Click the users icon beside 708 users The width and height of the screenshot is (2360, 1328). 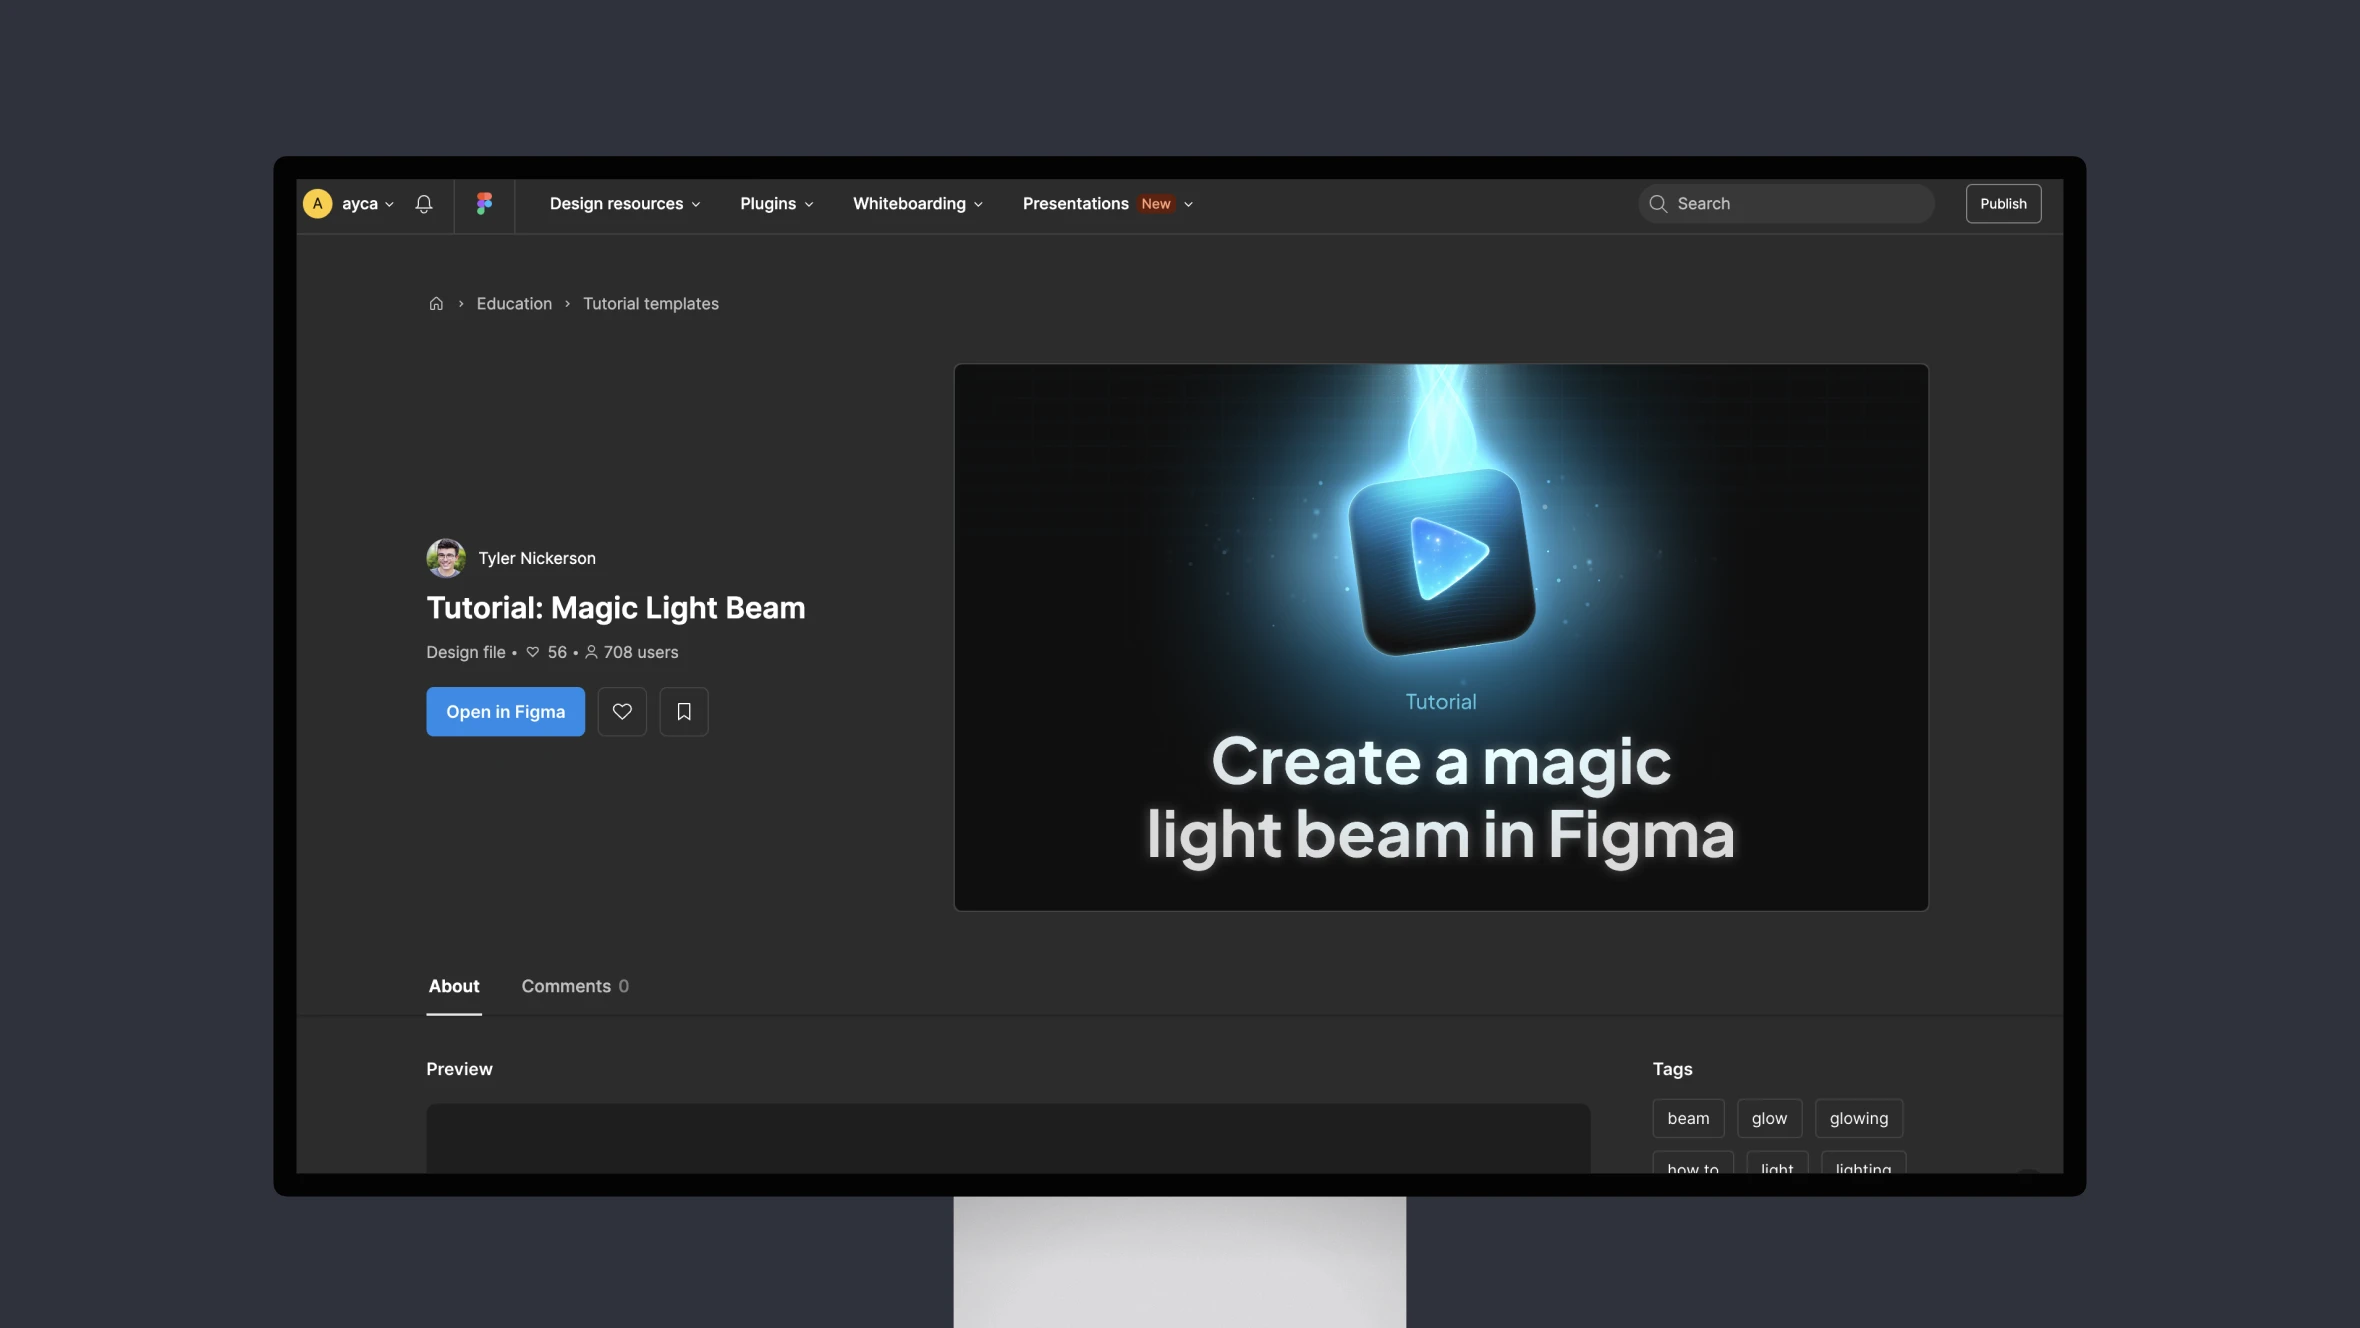pos(590,653)
